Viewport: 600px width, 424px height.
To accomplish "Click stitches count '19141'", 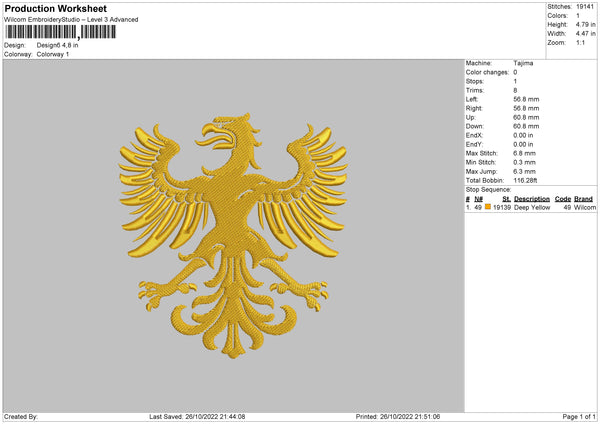I will click(585, 7).
